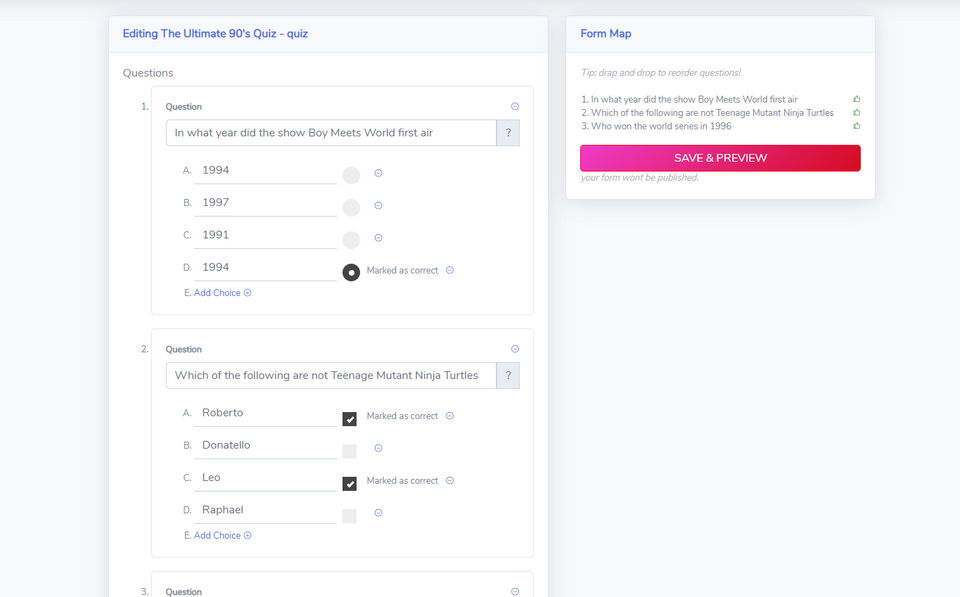Click Editing The Ultimate 90's Quiz heading

215,34
